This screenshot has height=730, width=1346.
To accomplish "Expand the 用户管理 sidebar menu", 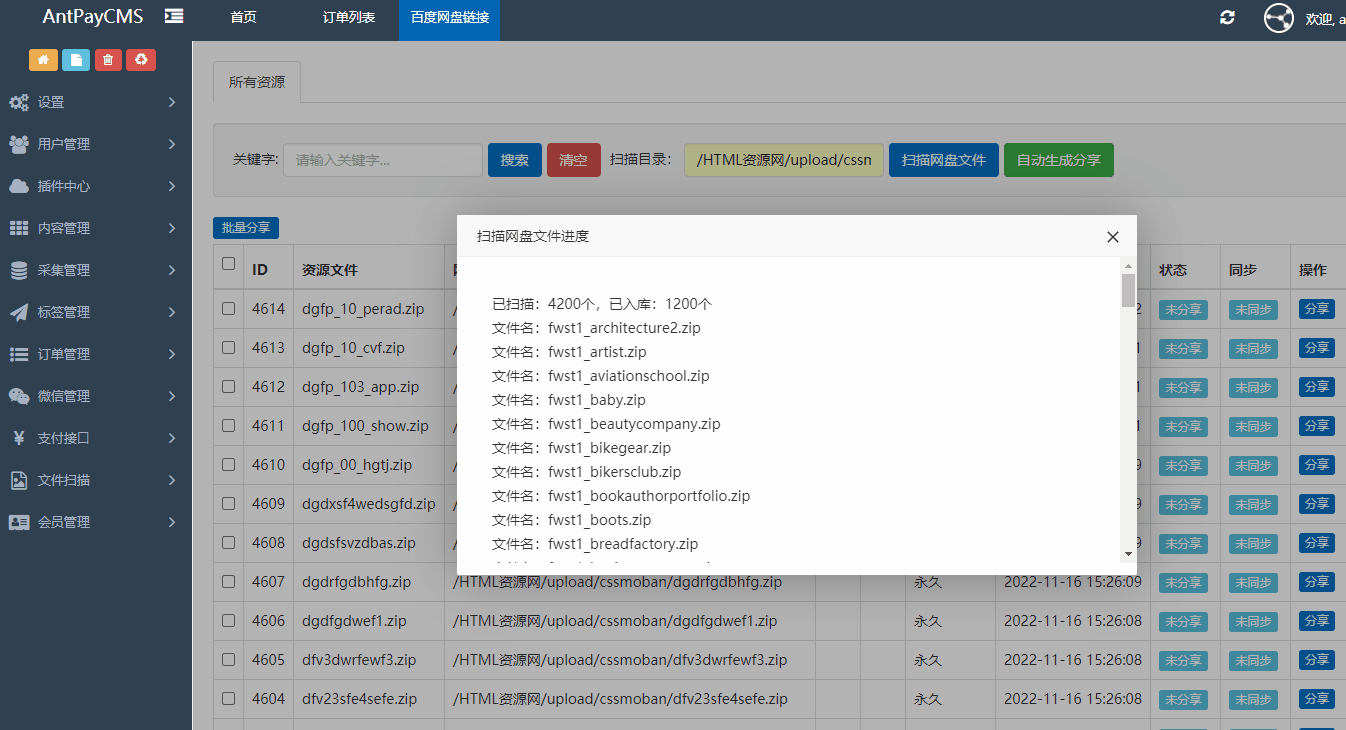I will pyautogui.click(x=95, y=144).
